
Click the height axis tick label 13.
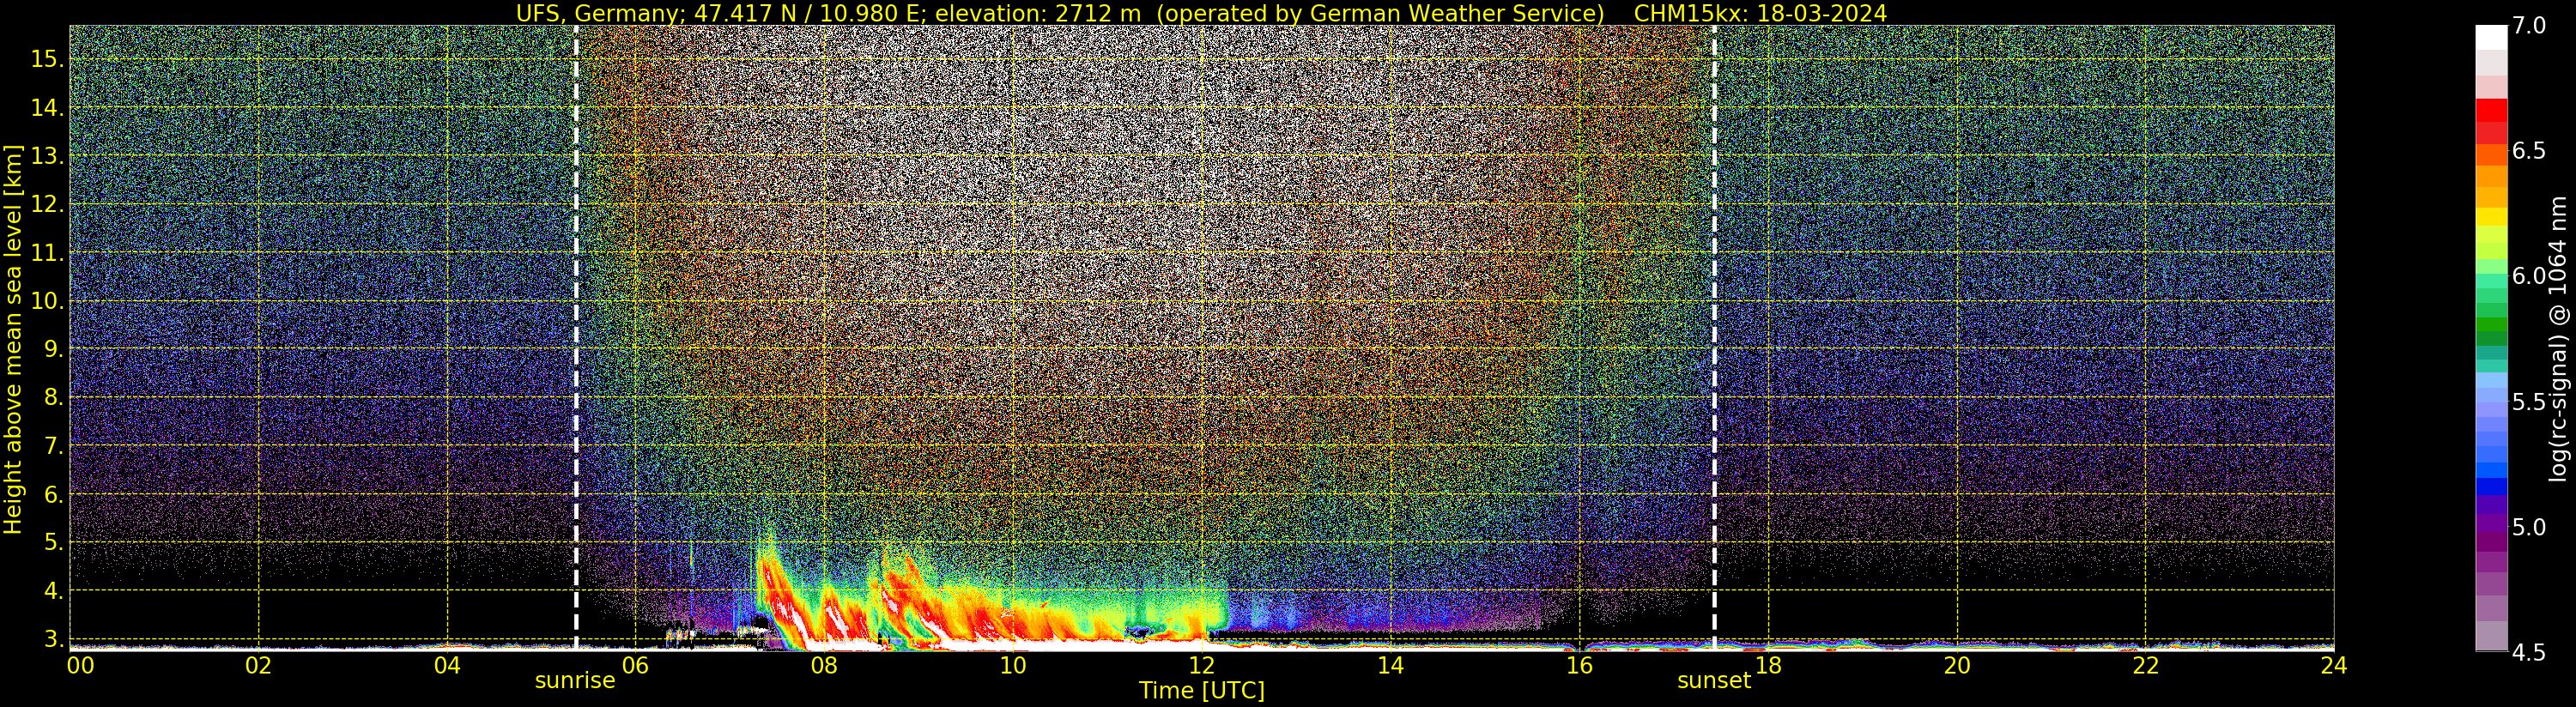point(47,156)
